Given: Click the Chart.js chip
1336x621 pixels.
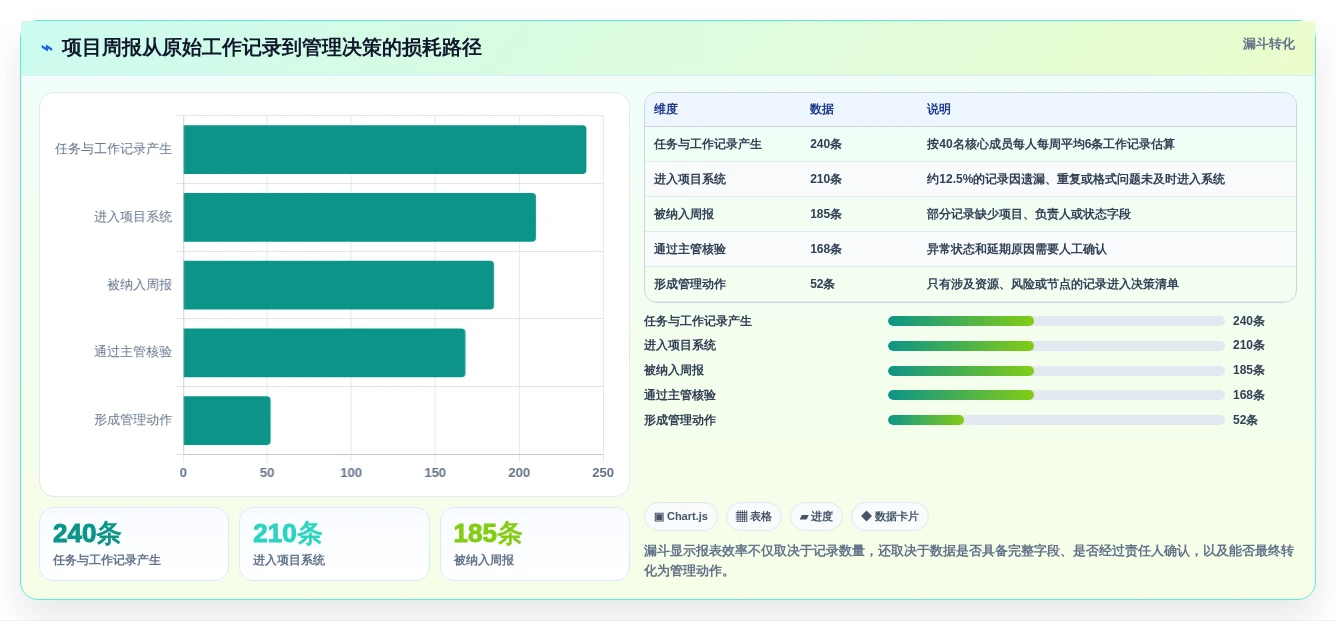Looking at the screenshot, I should 681,516.
